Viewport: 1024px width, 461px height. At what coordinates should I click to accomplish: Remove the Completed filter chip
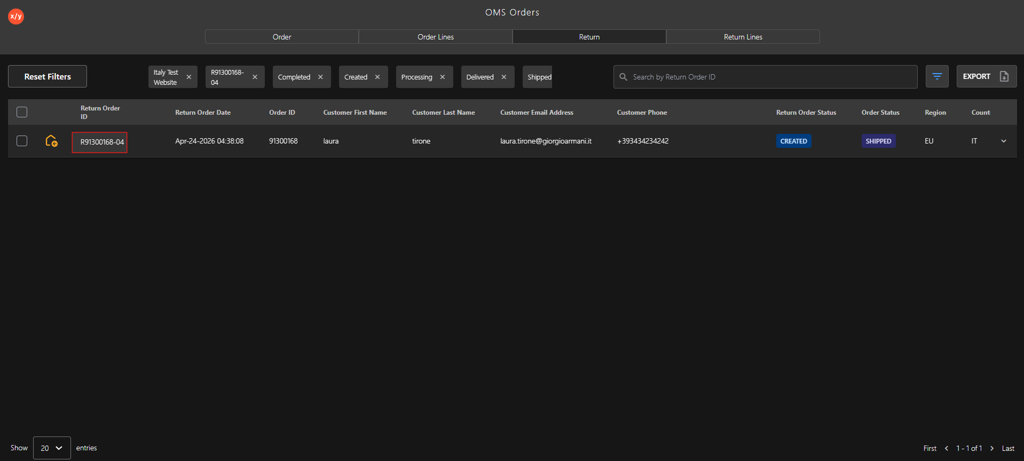pyautogui.click(x=320, y=77)
